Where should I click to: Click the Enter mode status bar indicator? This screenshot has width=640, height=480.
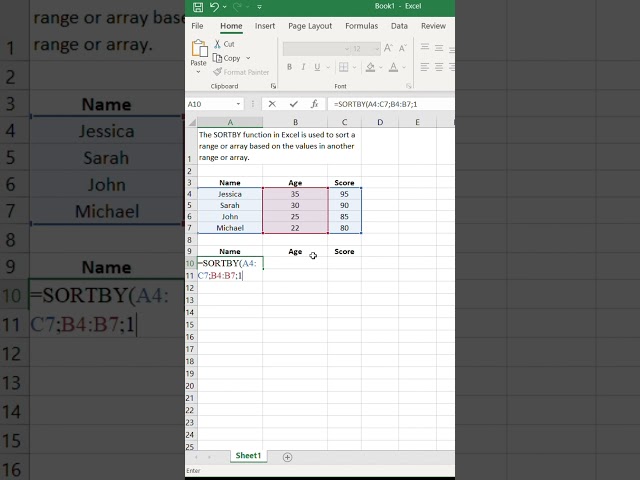(x=193, y=471)
